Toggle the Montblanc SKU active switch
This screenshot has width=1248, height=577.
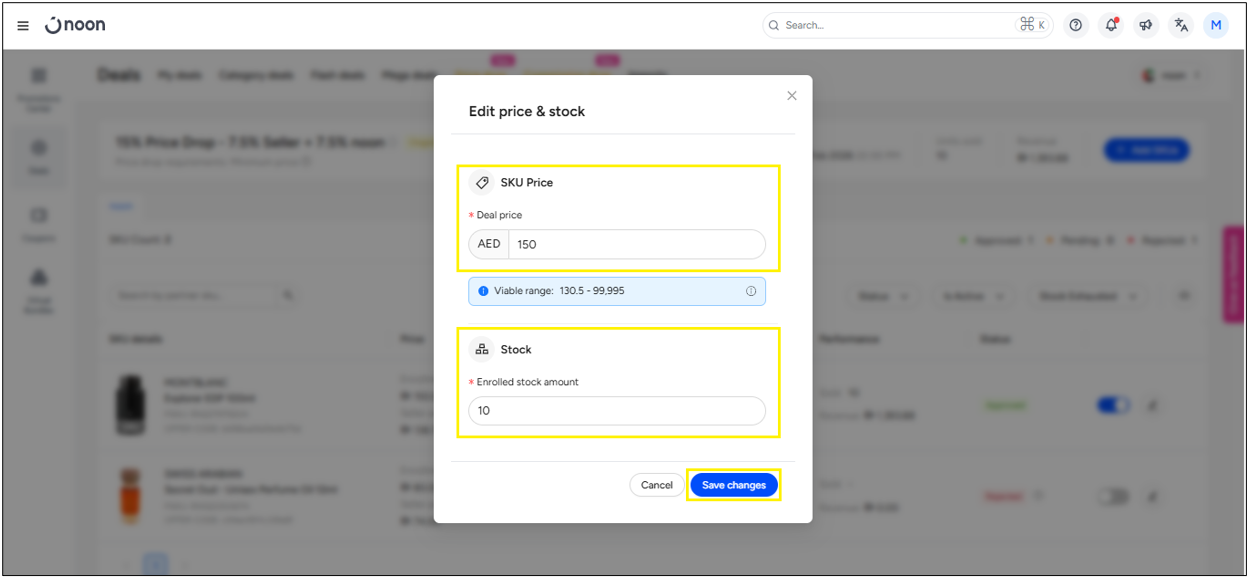click(x=1113, y=405)
